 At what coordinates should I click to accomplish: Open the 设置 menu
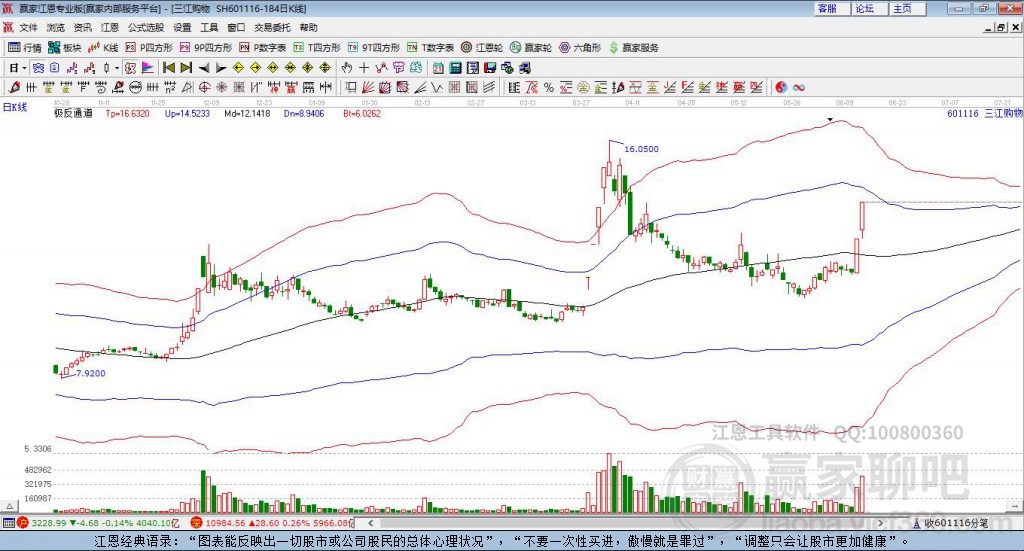[x=182, y=27]
